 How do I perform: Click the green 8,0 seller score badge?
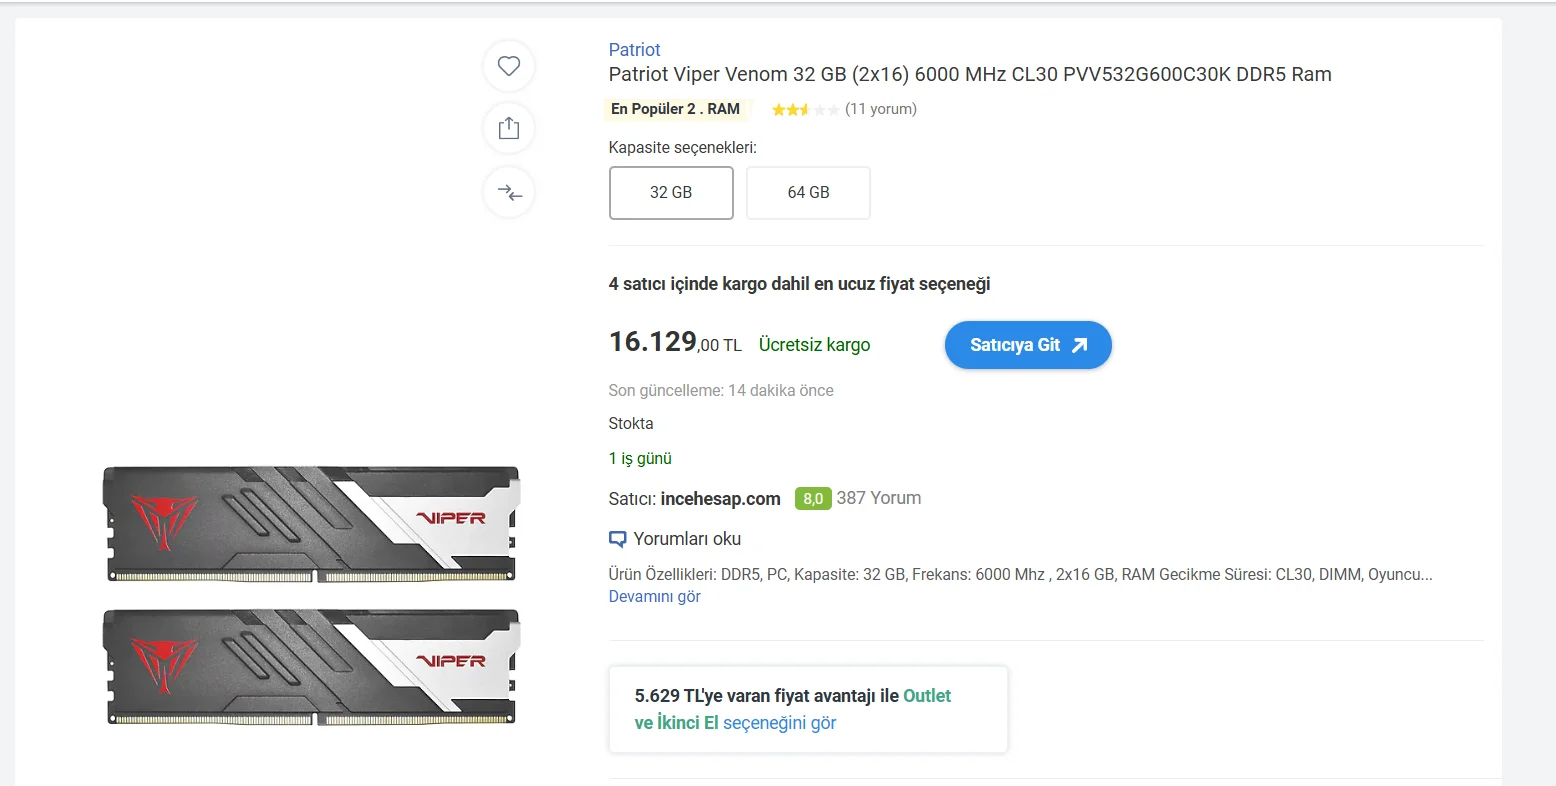(x=813, y=498)
